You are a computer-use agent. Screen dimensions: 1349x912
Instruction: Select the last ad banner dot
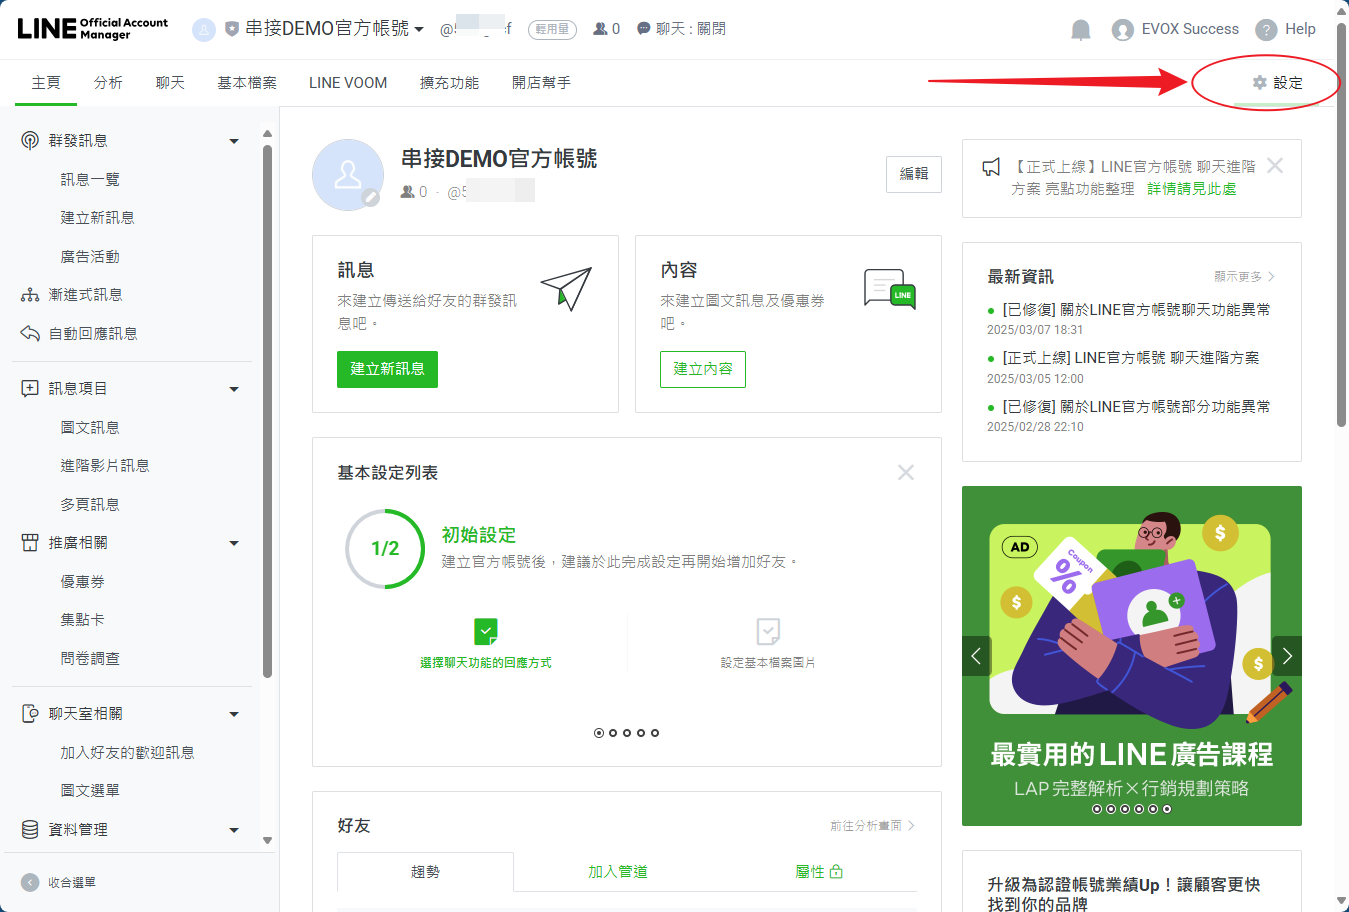click(x=1167, y=809)
